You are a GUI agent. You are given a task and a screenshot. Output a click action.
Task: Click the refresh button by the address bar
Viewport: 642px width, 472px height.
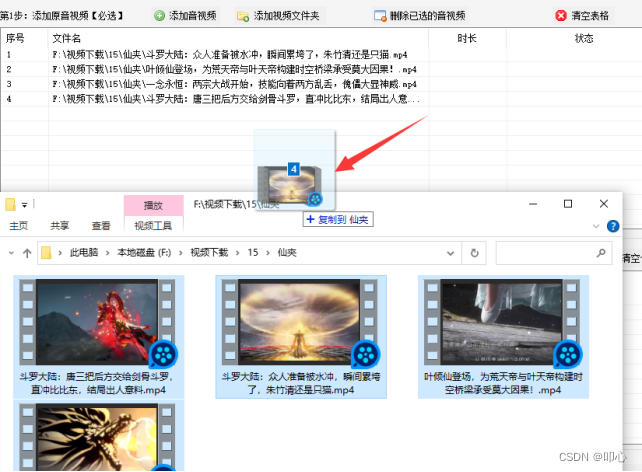[x=474, y=253]
